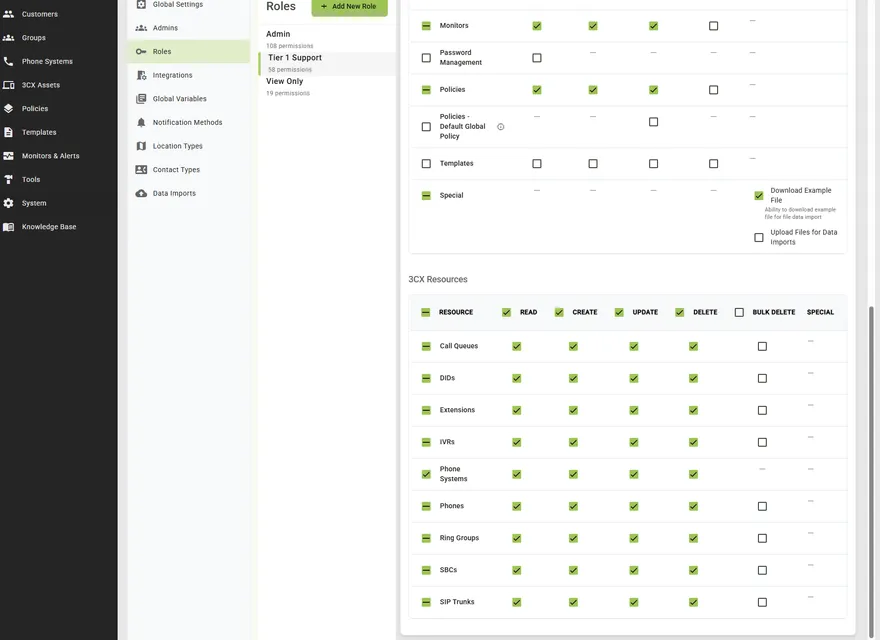
Task: Toggle 3CX Resources READ header checkbox
Action: [506, 312]
